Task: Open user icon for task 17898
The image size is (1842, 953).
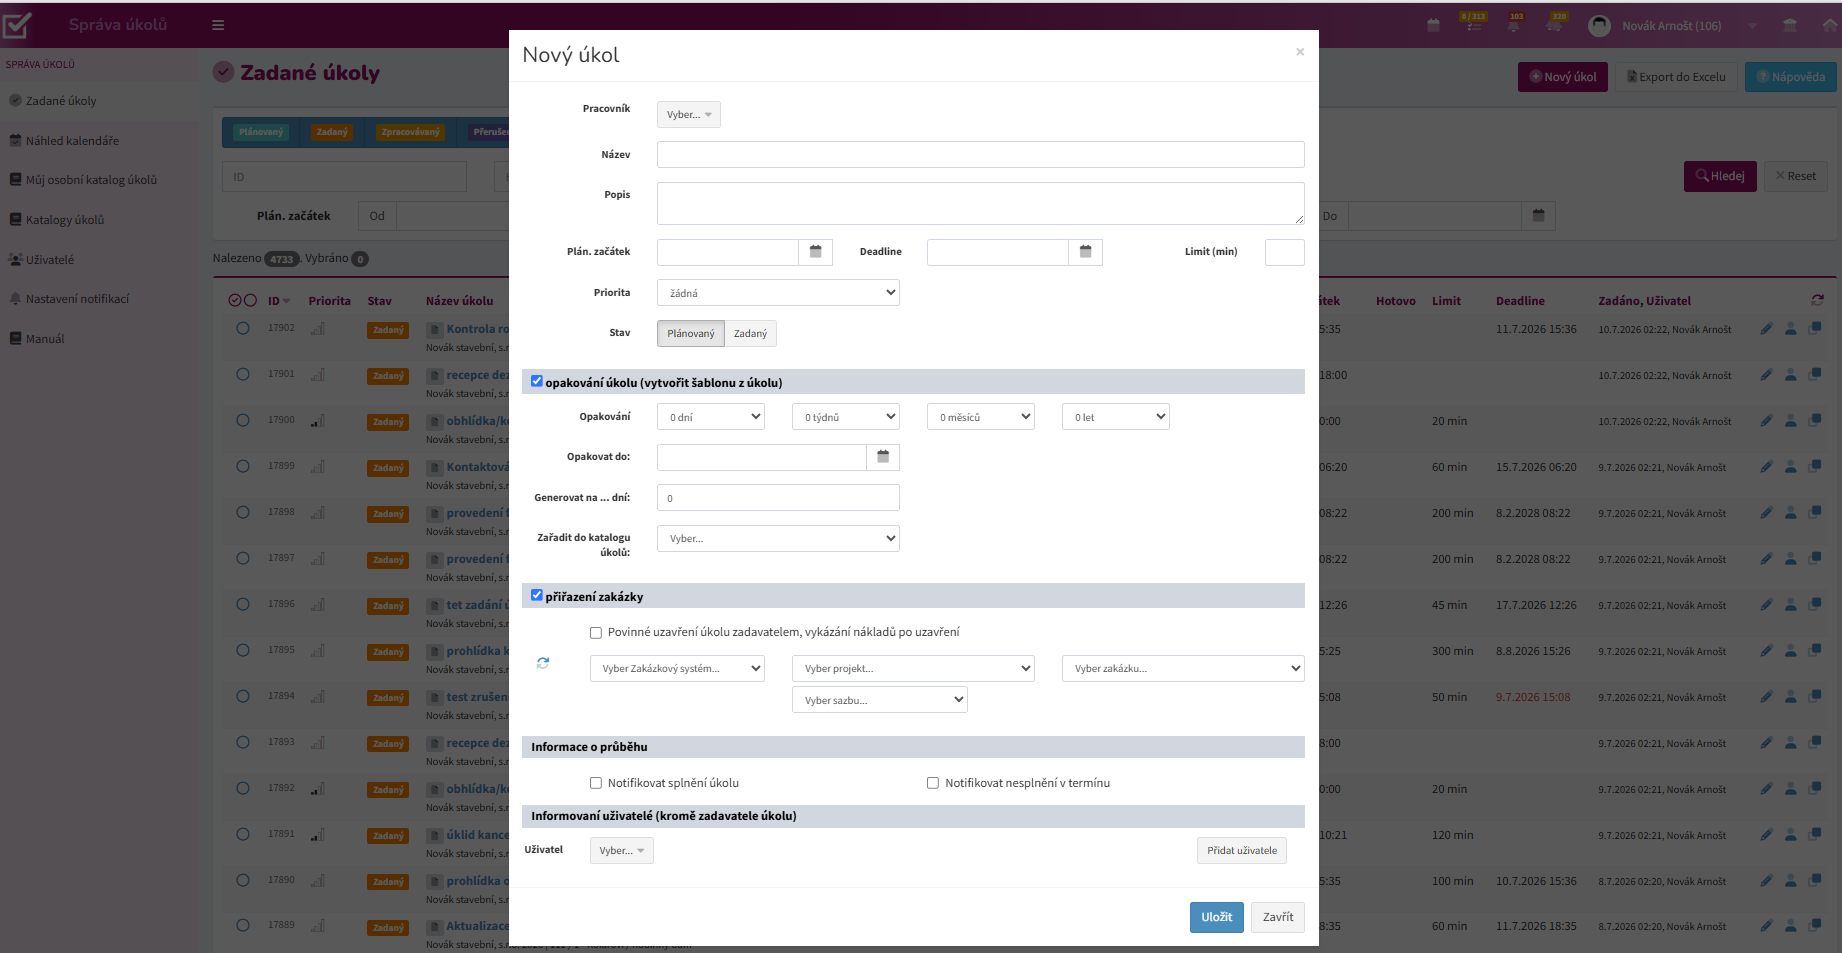Action: coord(1791,513)
